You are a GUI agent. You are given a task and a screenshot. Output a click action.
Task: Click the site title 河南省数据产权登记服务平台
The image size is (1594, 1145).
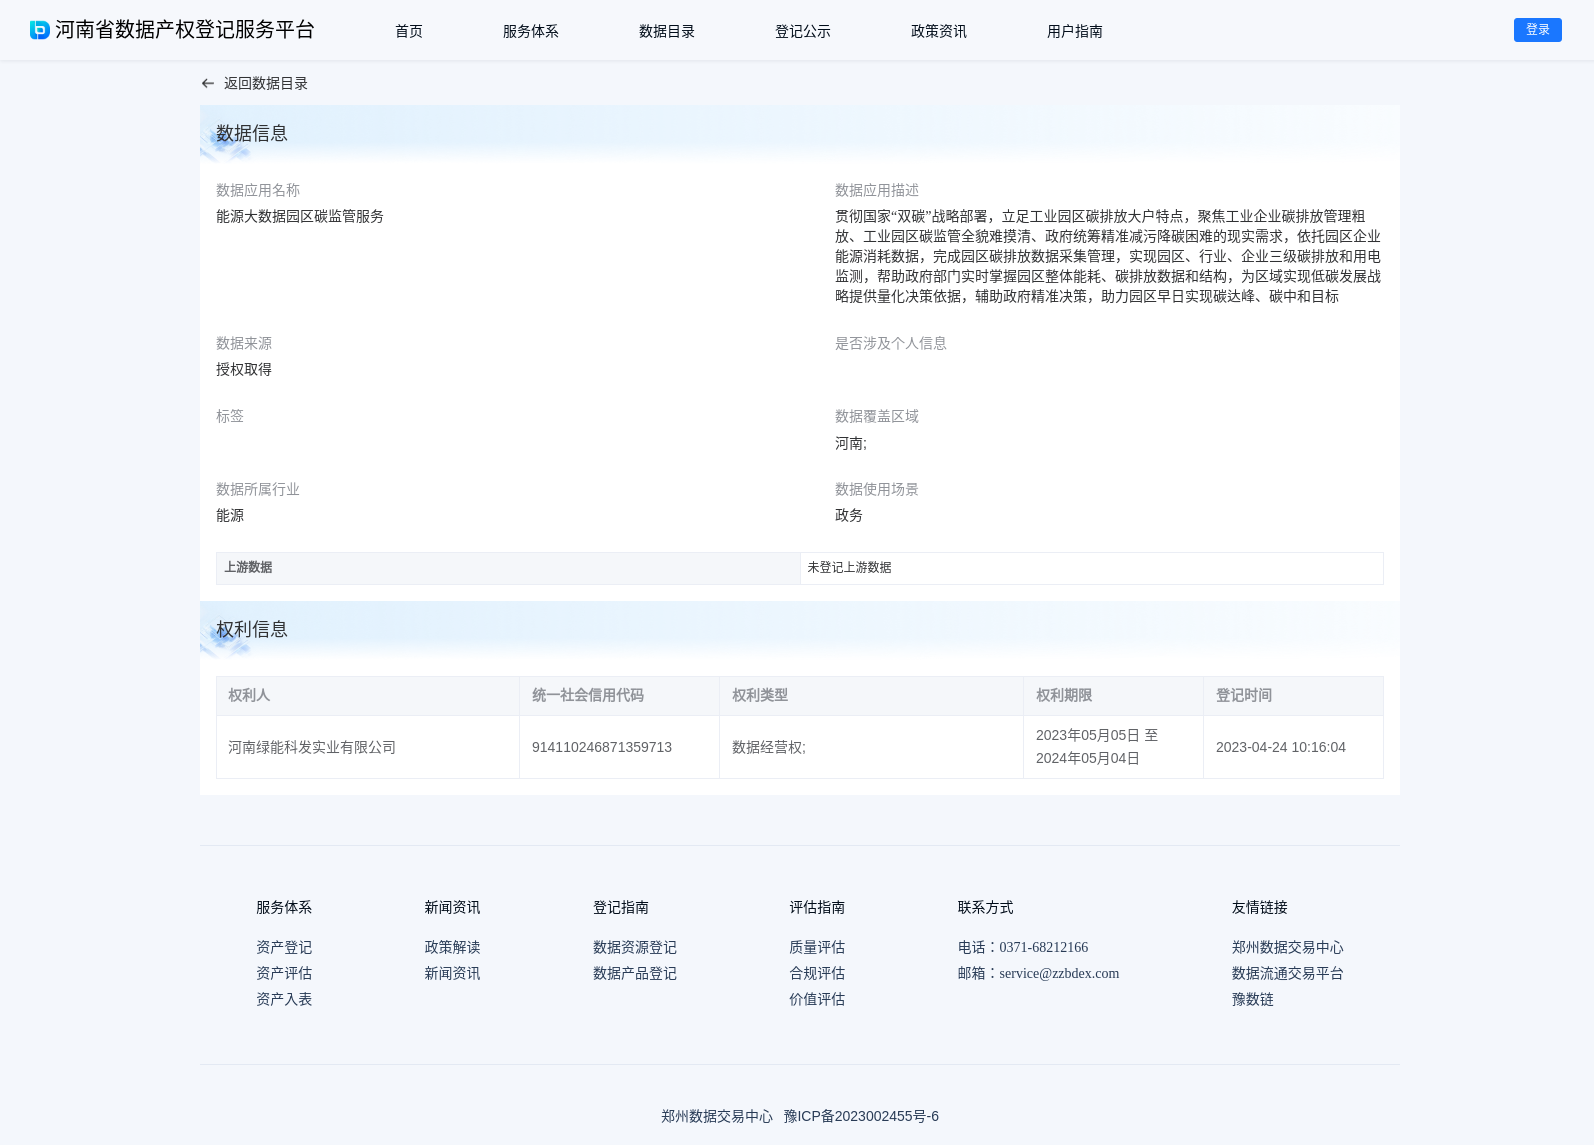[x=185, y=30]
